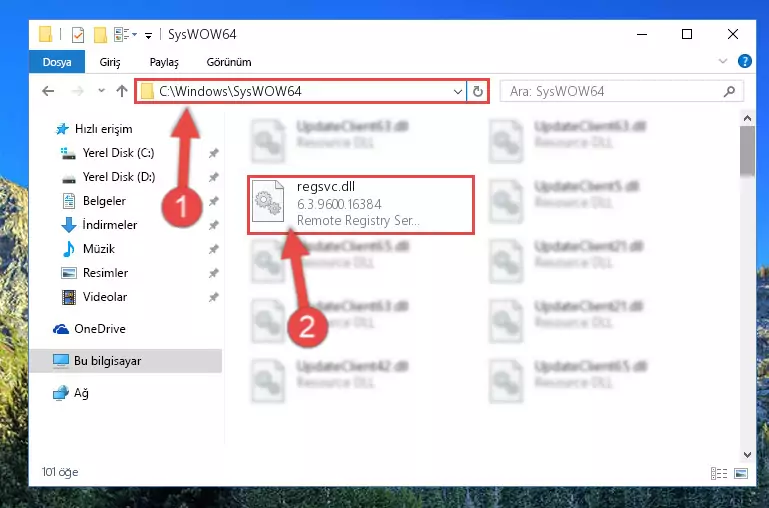769x508 pixels.
Task: Open the Resimler folder
Action: tap(105, 273)
